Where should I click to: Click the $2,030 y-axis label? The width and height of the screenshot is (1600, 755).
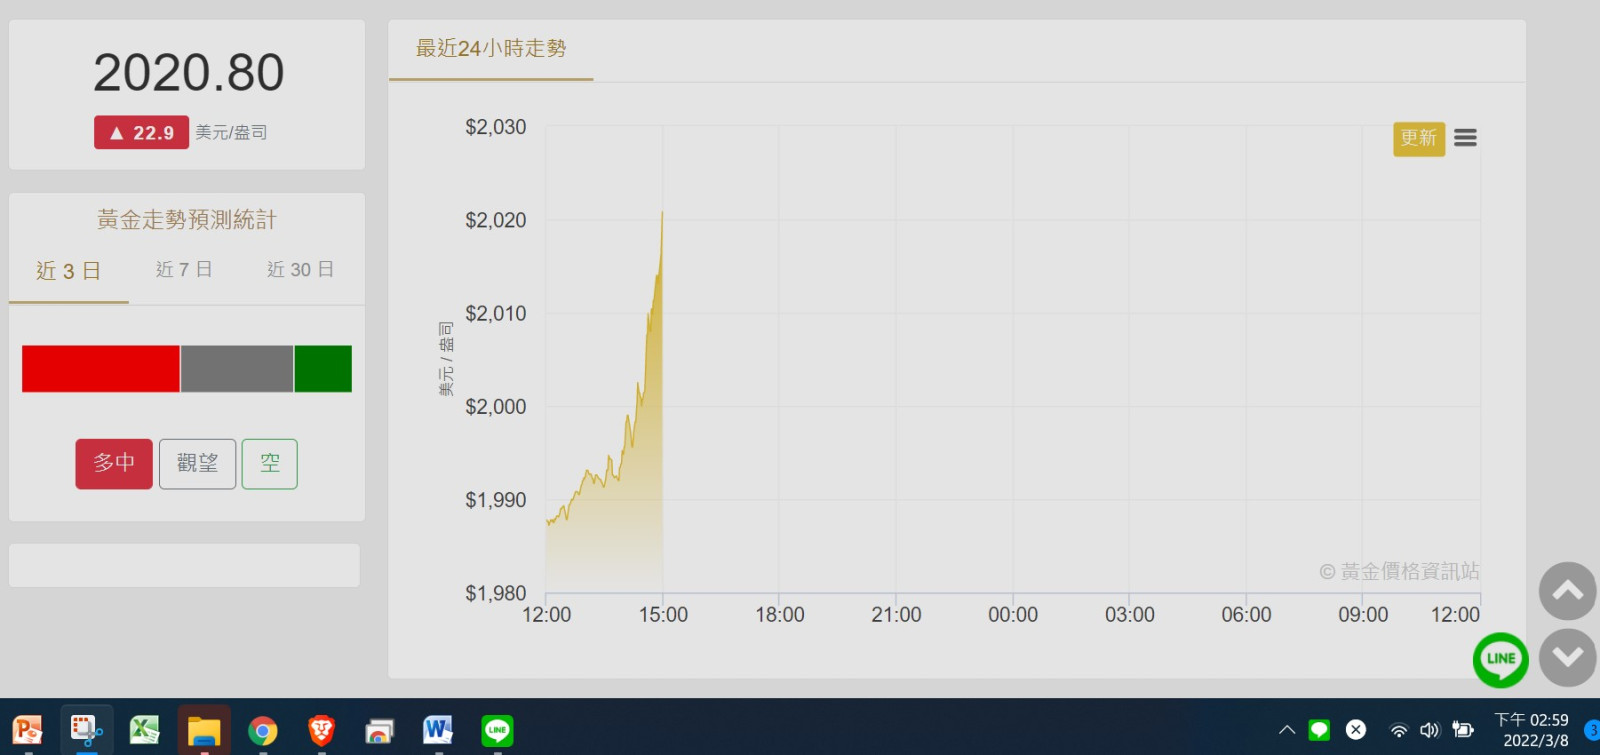(495, 127)
